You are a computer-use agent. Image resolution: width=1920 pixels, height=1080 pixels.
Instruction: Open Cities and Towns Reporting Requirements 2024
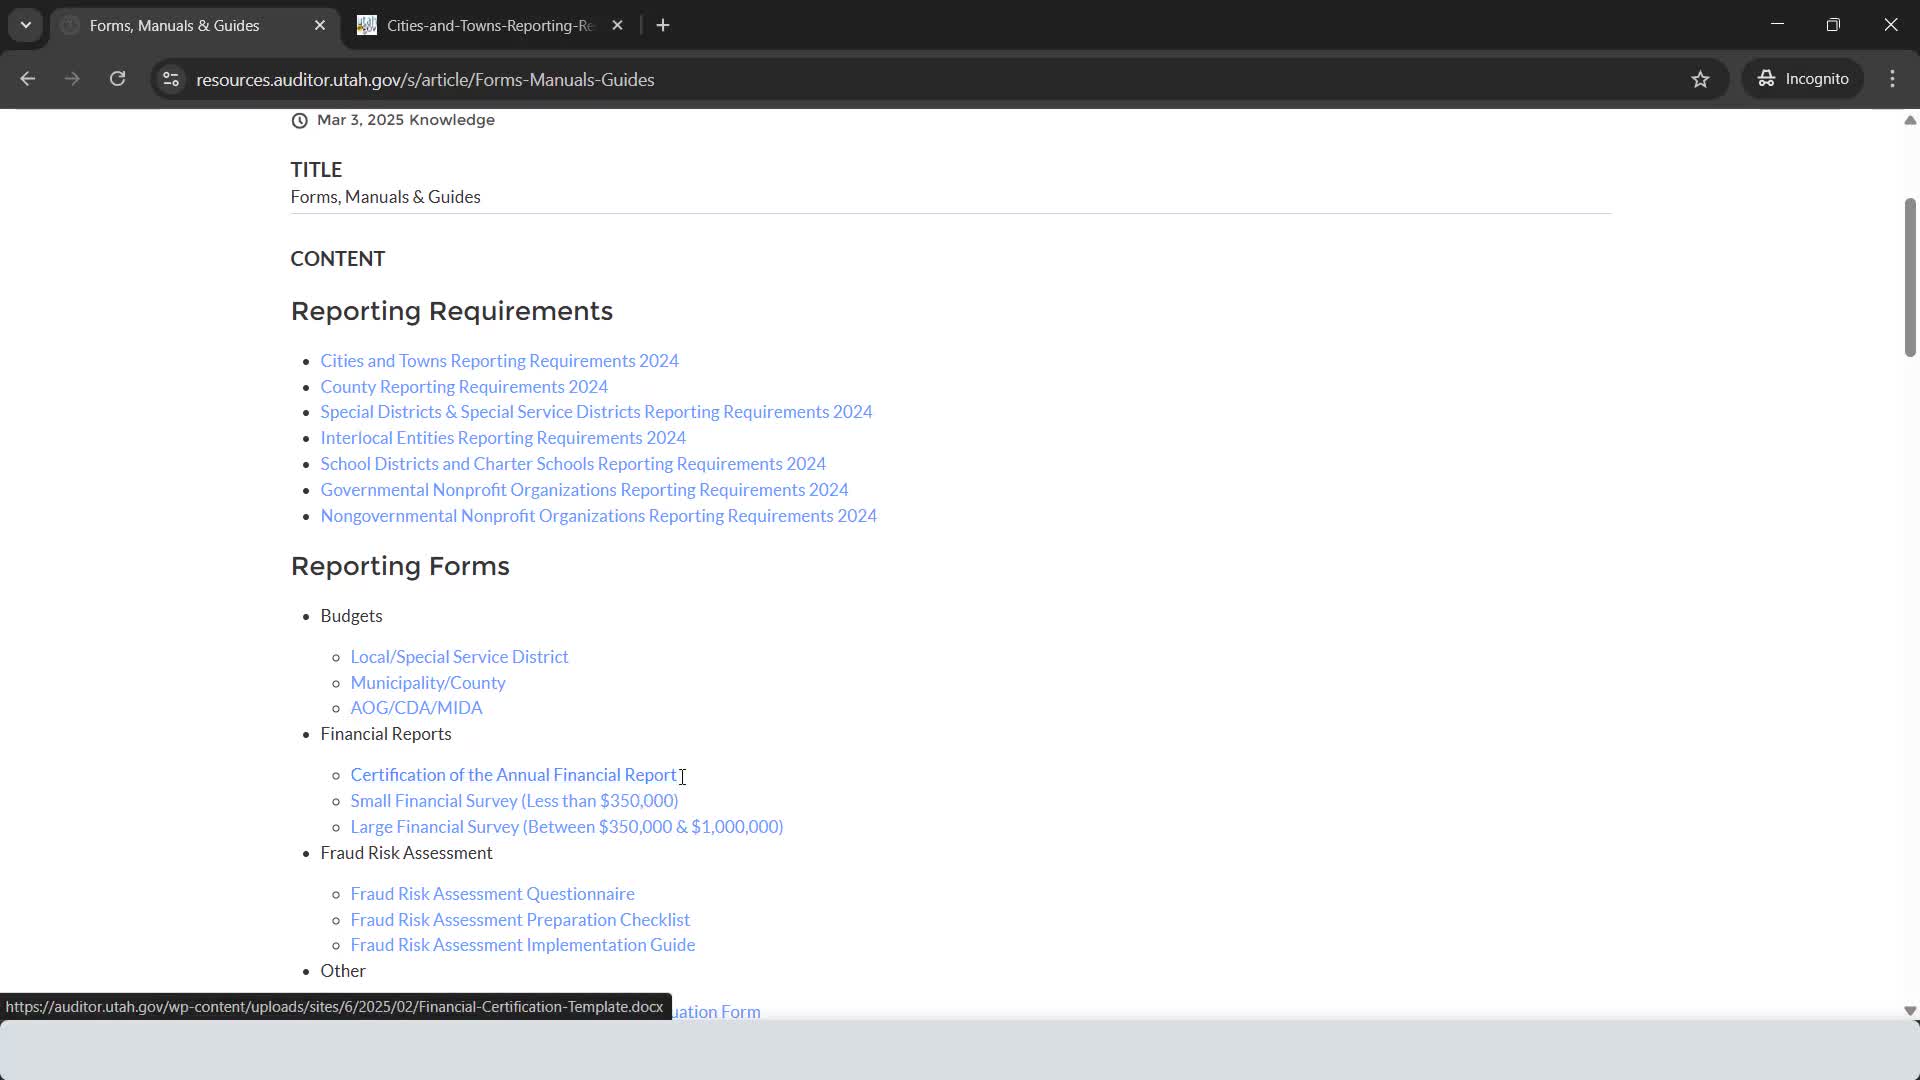499,361
